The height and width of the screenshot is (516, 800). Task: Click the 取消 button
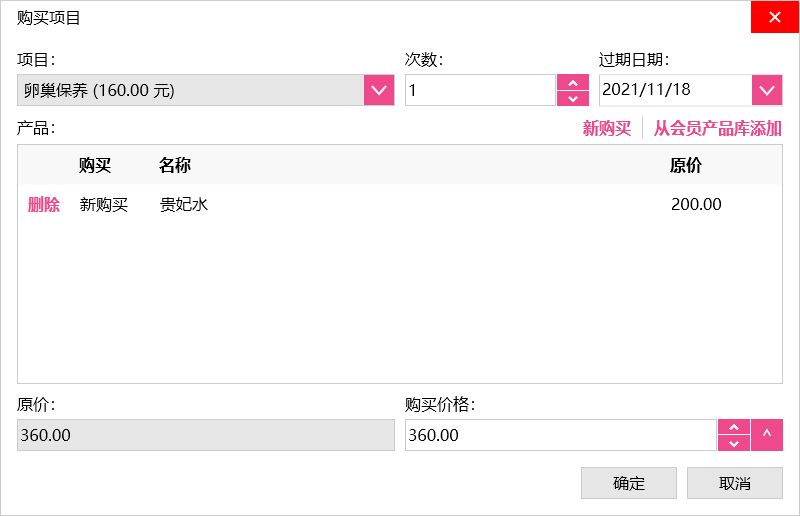tap(735, 483)
